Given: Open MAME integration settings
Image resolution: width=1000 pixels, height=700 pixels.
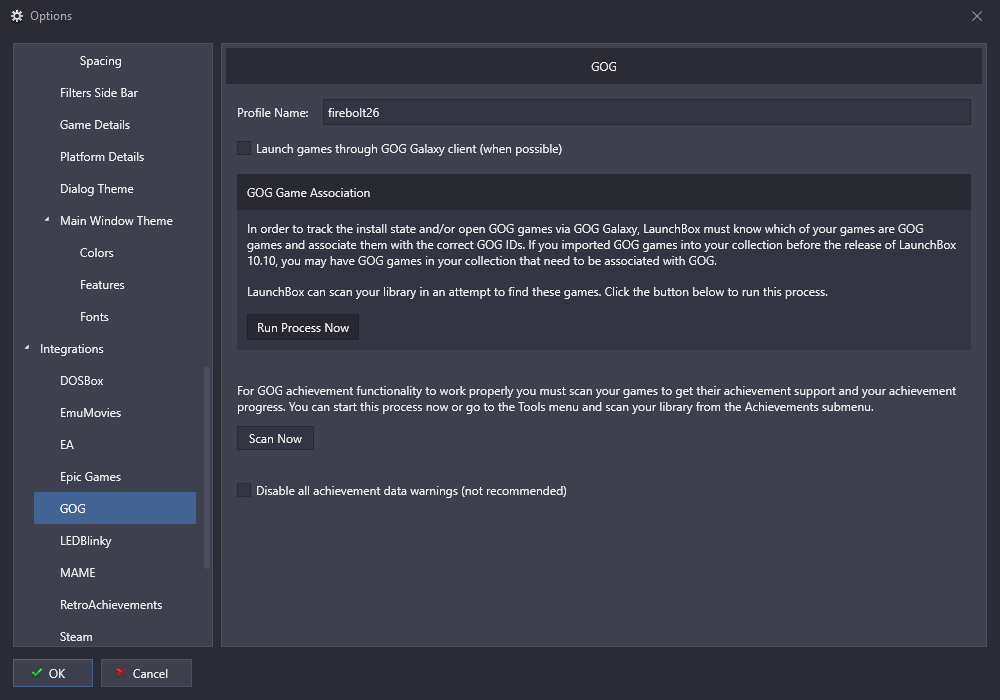Looking at the screenshot, I should [x=78, y=572].
